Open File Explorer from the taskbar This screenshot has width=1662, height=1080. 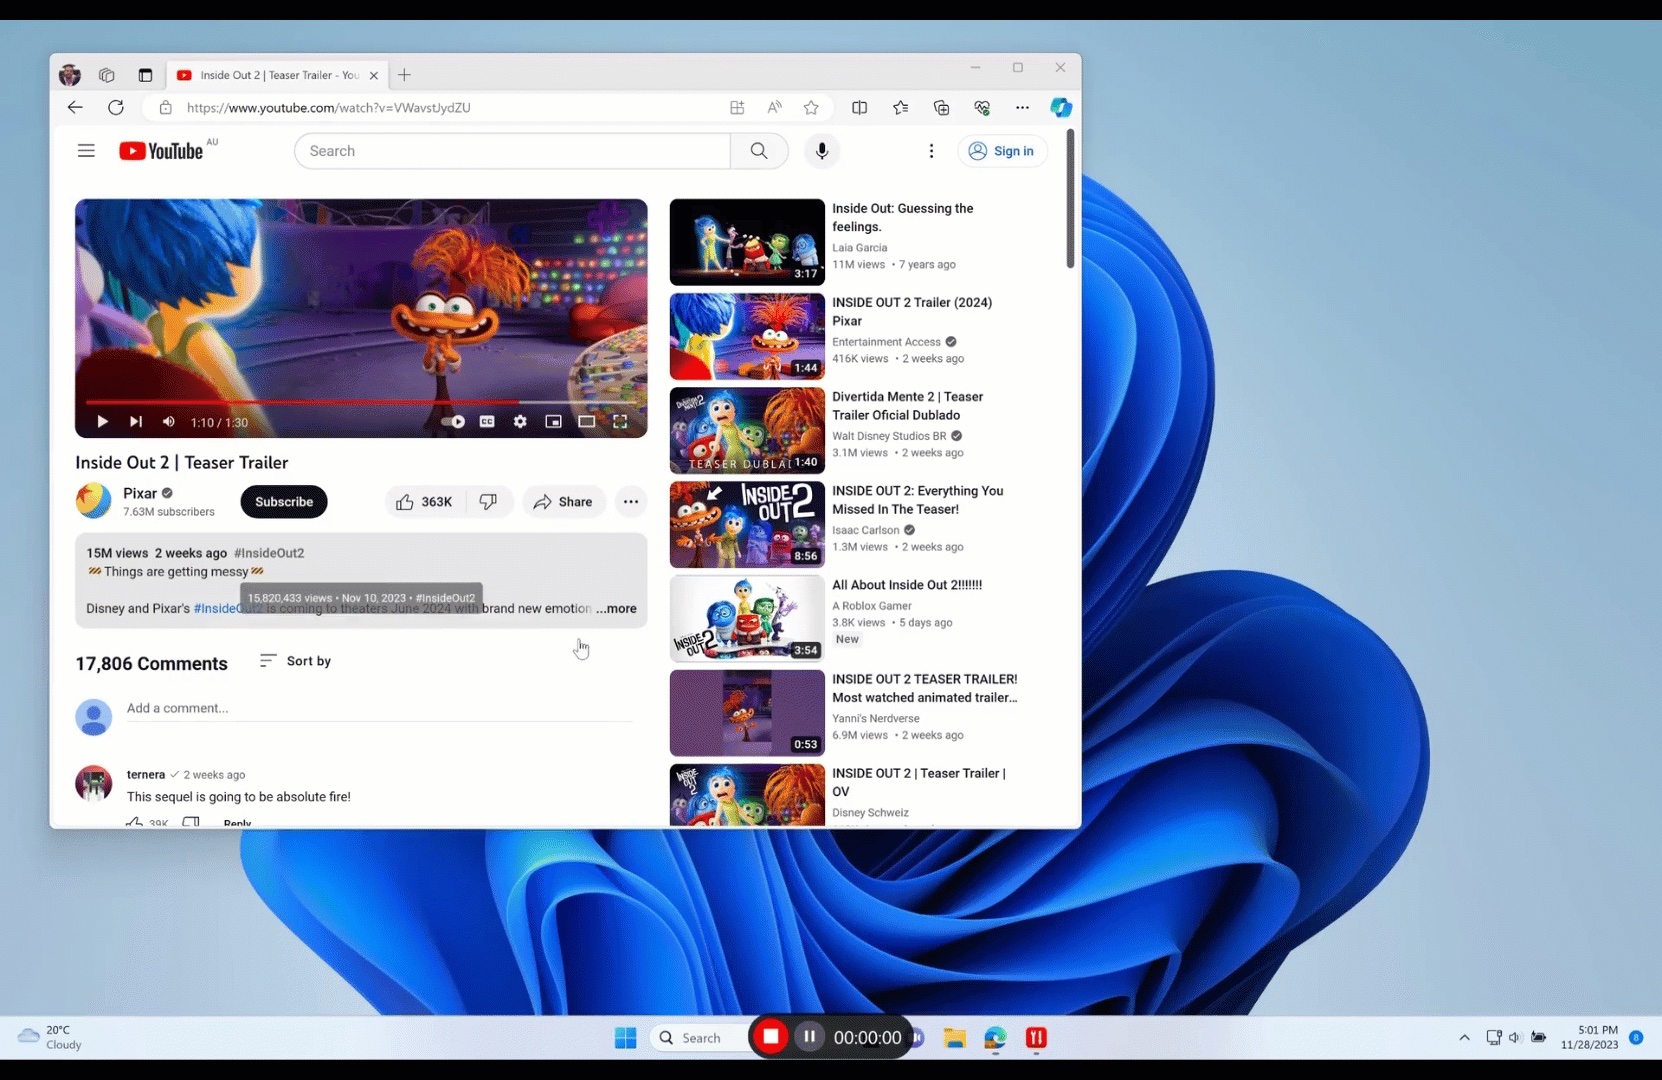(x=955, y=1038)
